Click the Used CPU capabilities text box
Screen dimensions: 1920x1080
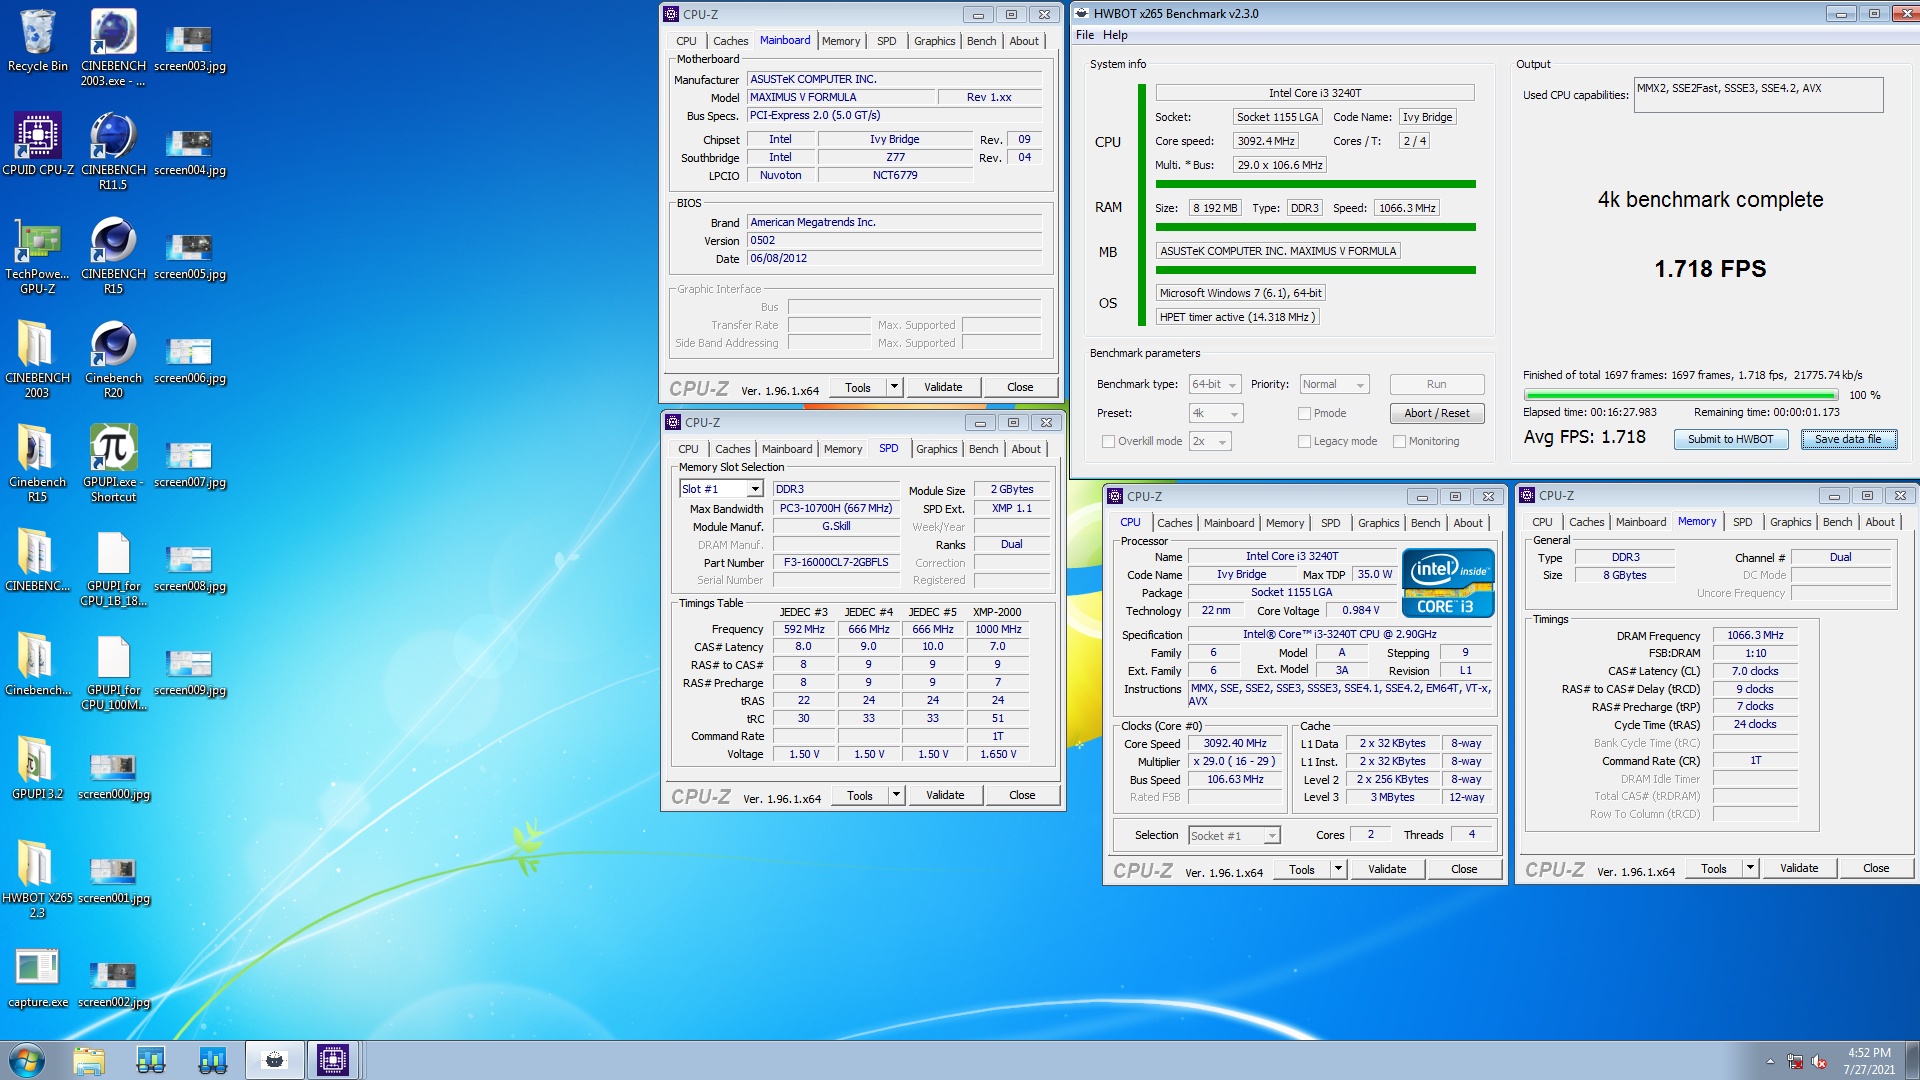(x=1758, y=95)
